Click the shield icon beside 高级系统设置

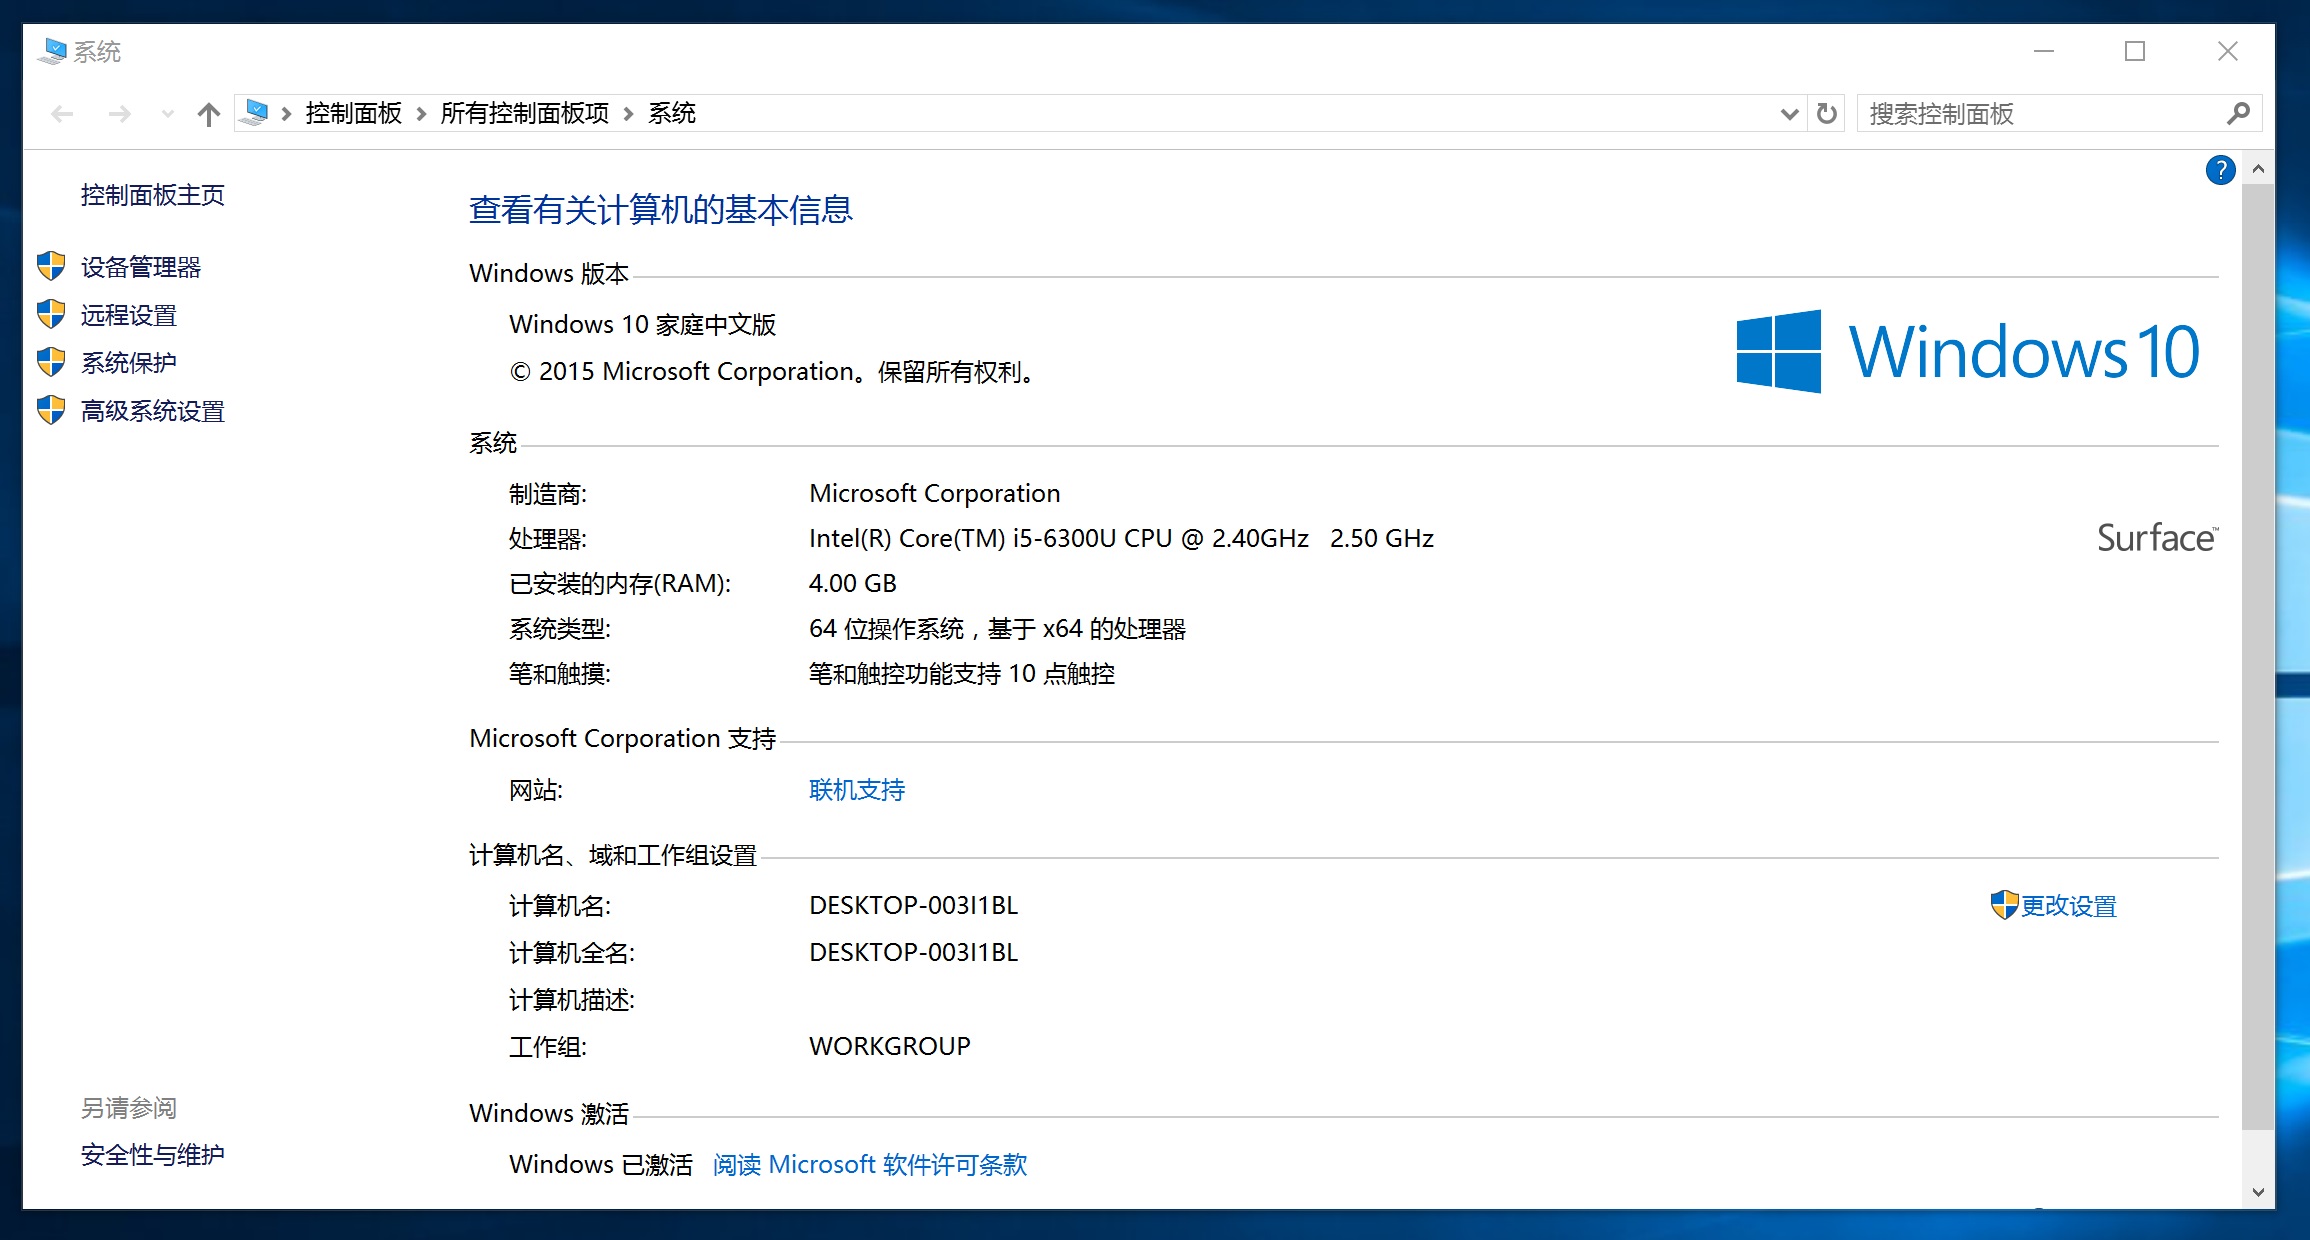coord(51,410)
